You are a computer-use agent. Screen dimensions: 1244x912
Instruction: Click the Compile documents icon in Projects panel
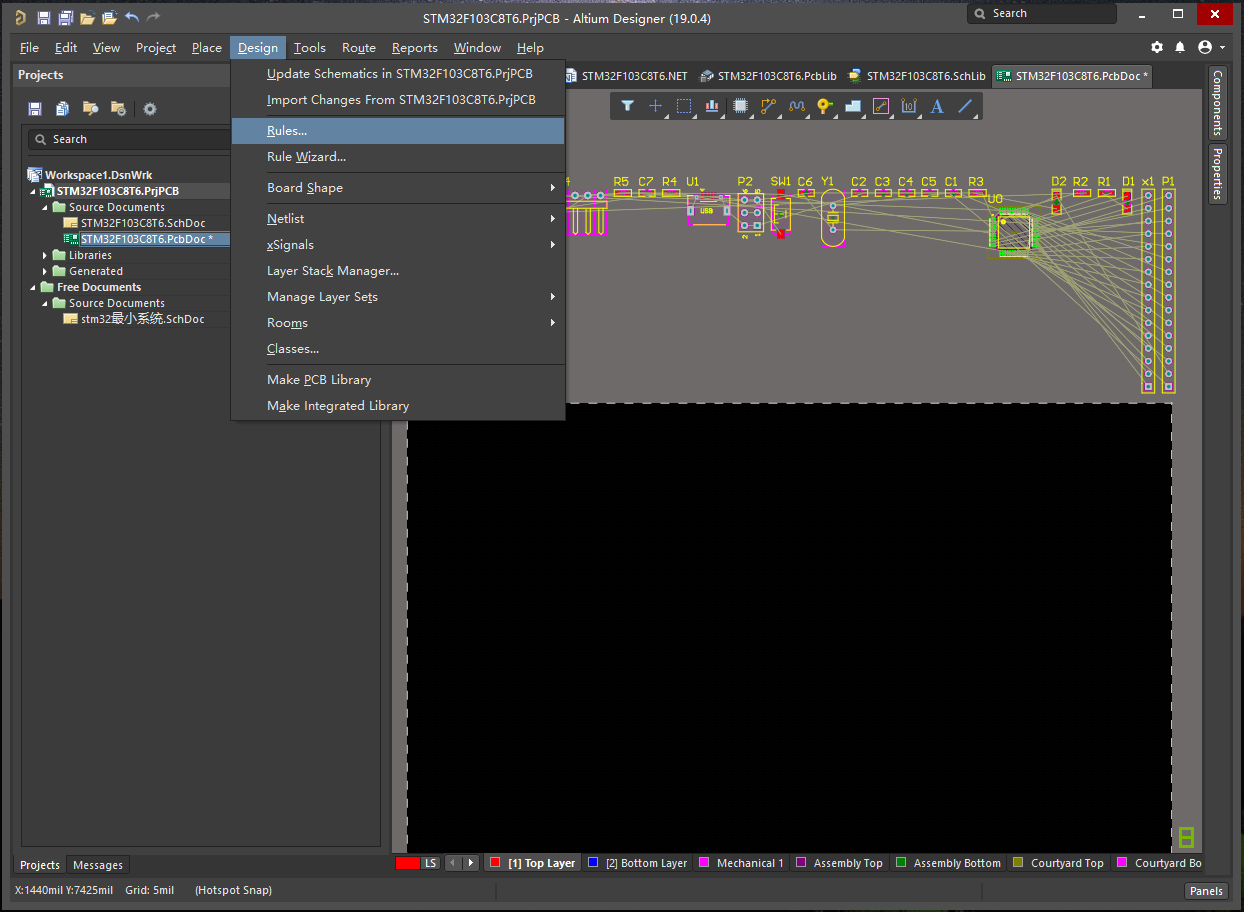63,108
